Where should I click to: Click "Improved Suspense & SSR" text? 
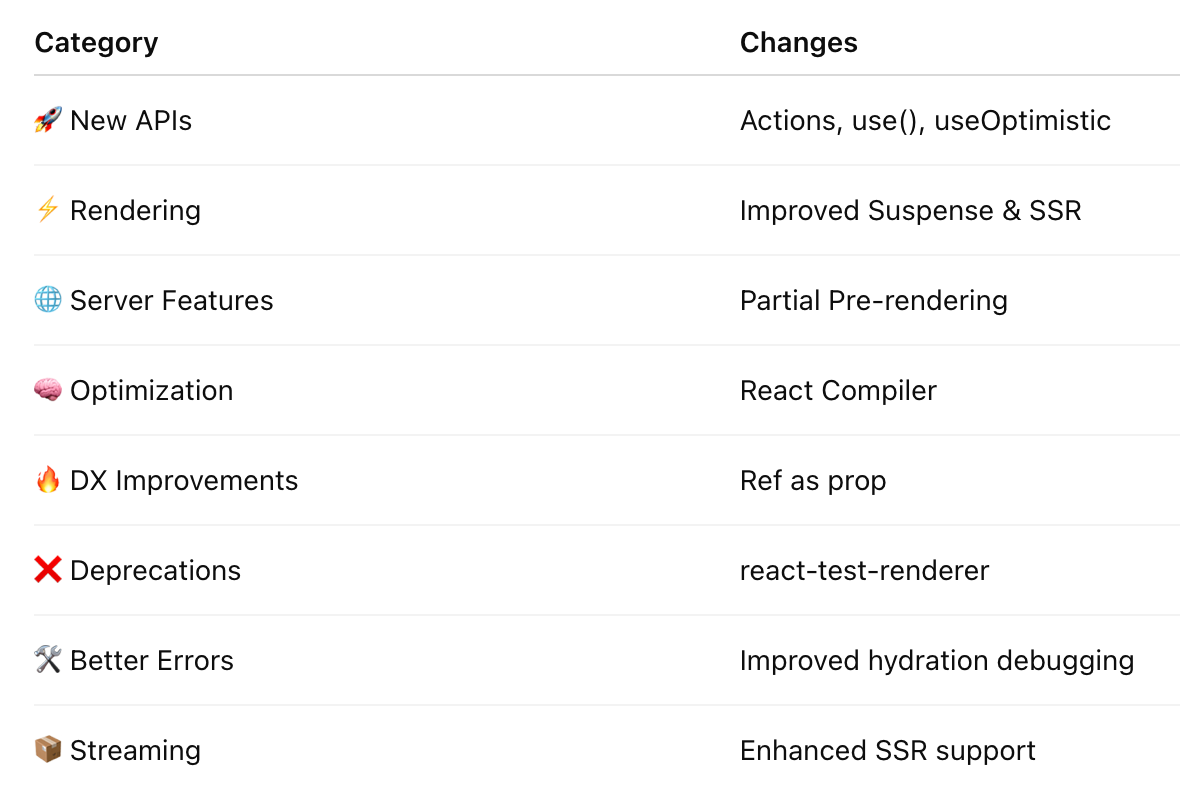click(911, 211)
